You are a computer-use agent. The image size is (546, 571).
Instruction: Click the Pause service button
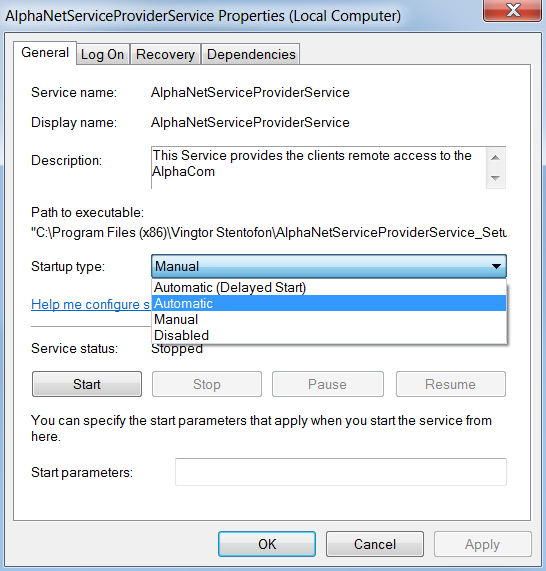click(x=327, y=384)
